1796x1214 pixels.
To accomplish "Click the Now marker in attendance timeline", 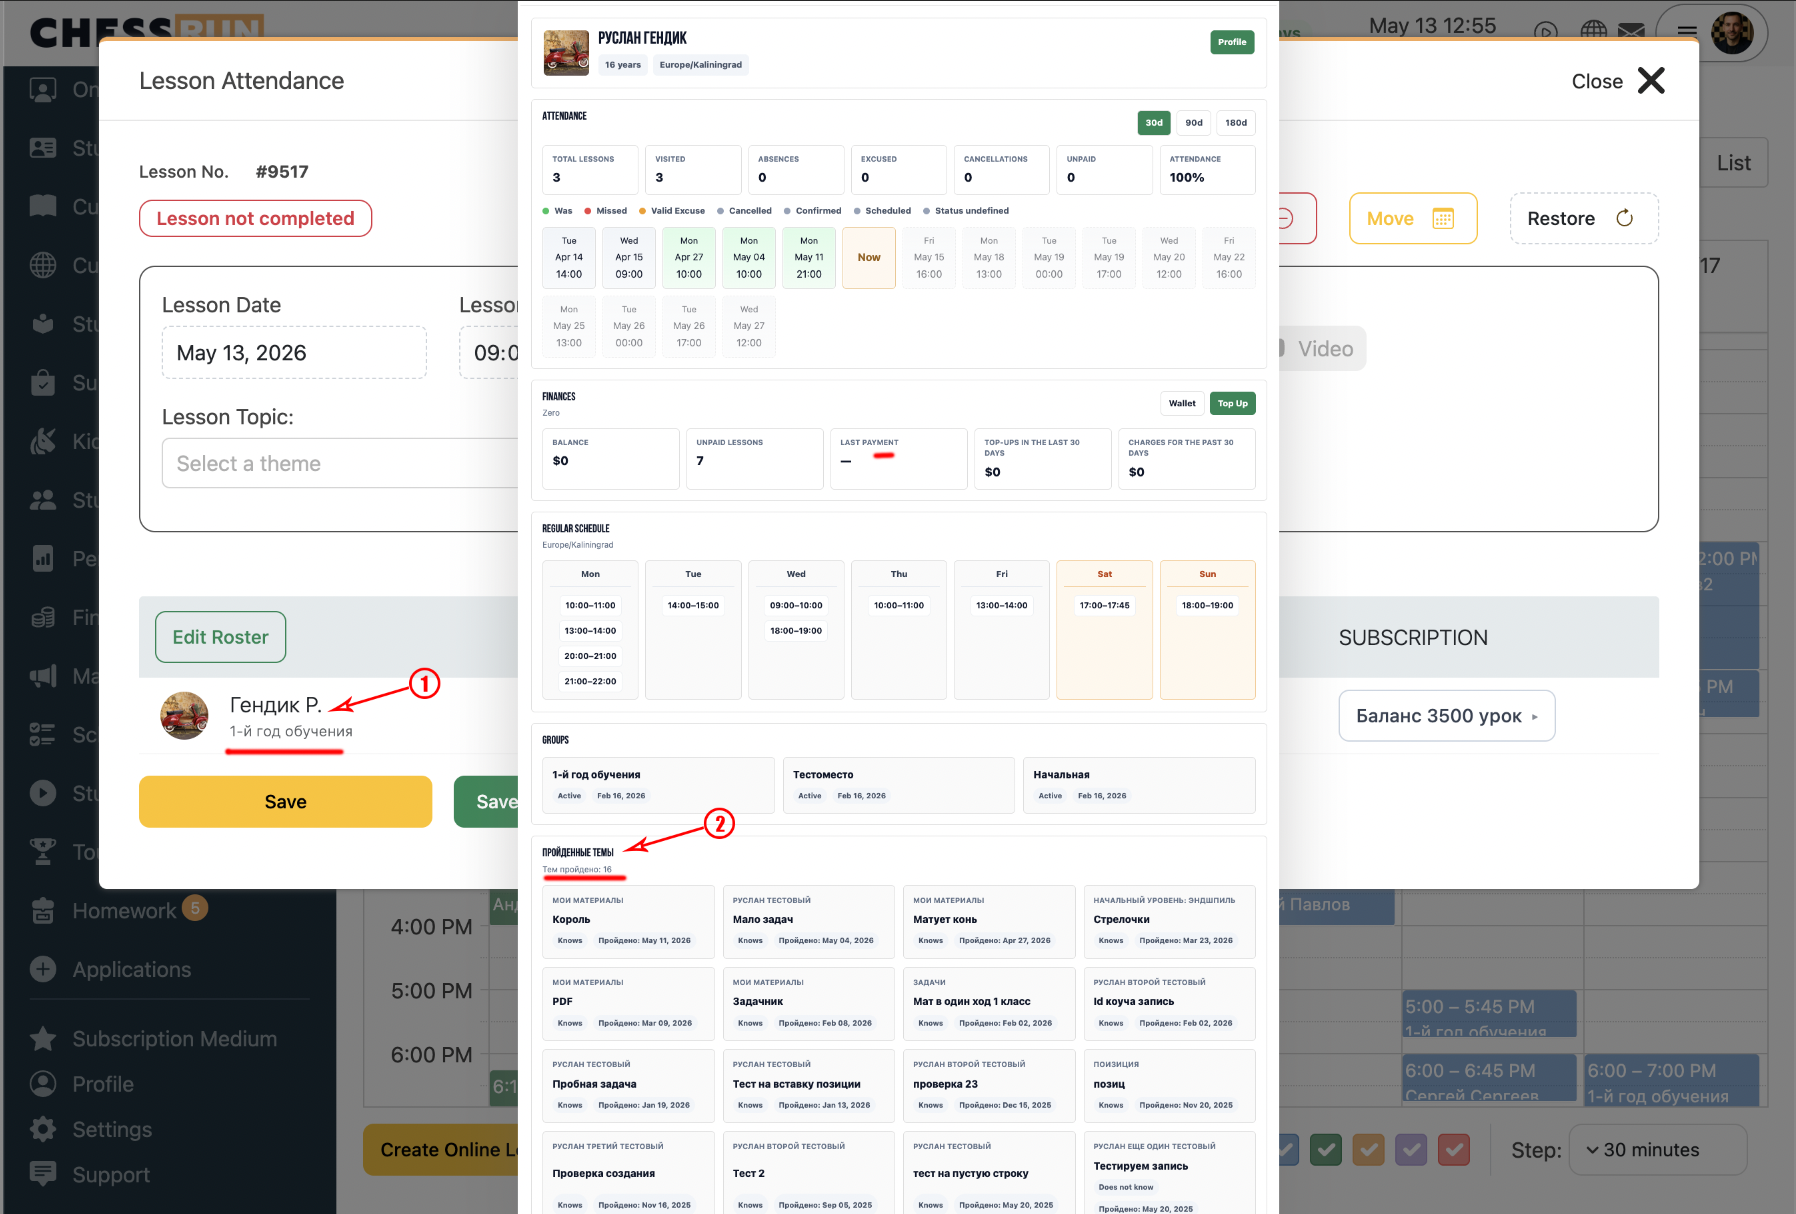I will pos(869,258).
